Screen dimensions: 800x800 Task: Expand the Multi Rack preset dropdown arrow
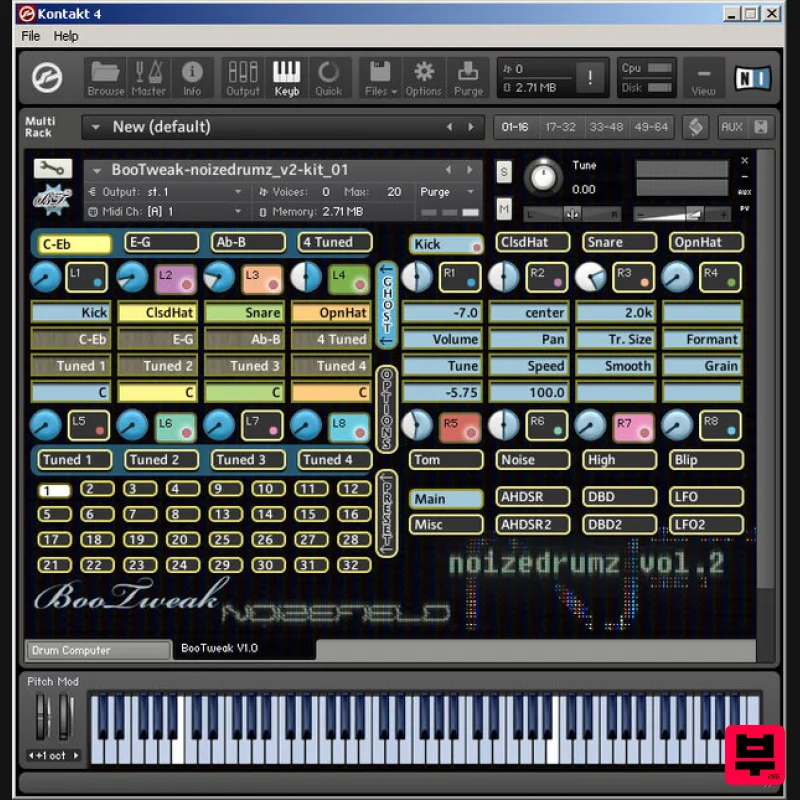(x=95, y=127)
